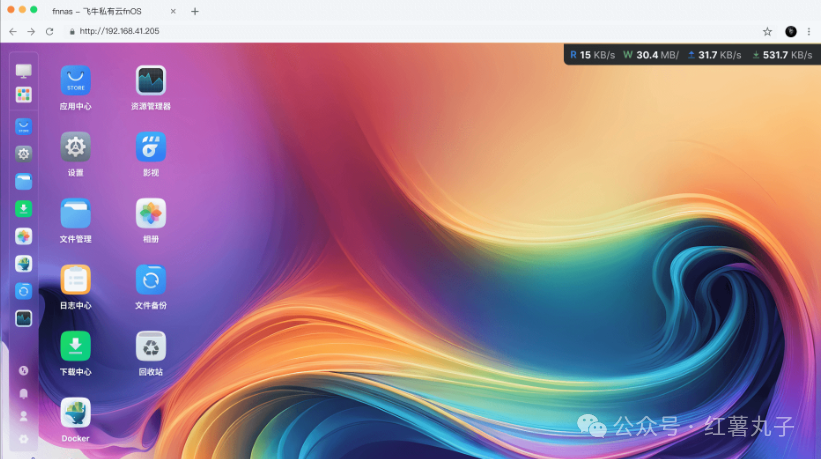The height and width of the screenshot is (459, 821).
Task: Click the resource monitor graph icon in sidebar
Action: (x=24, y=318)
